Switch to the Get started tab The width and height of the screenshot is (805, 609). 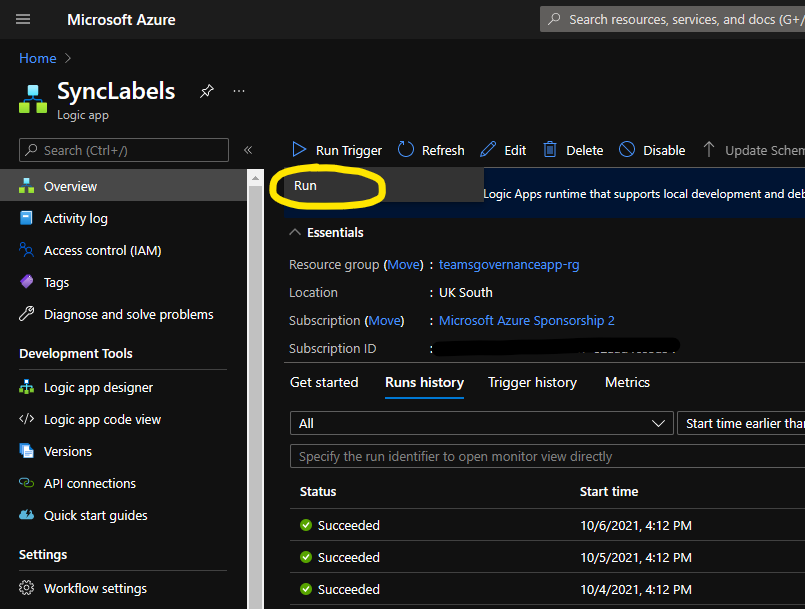(324, 383)
